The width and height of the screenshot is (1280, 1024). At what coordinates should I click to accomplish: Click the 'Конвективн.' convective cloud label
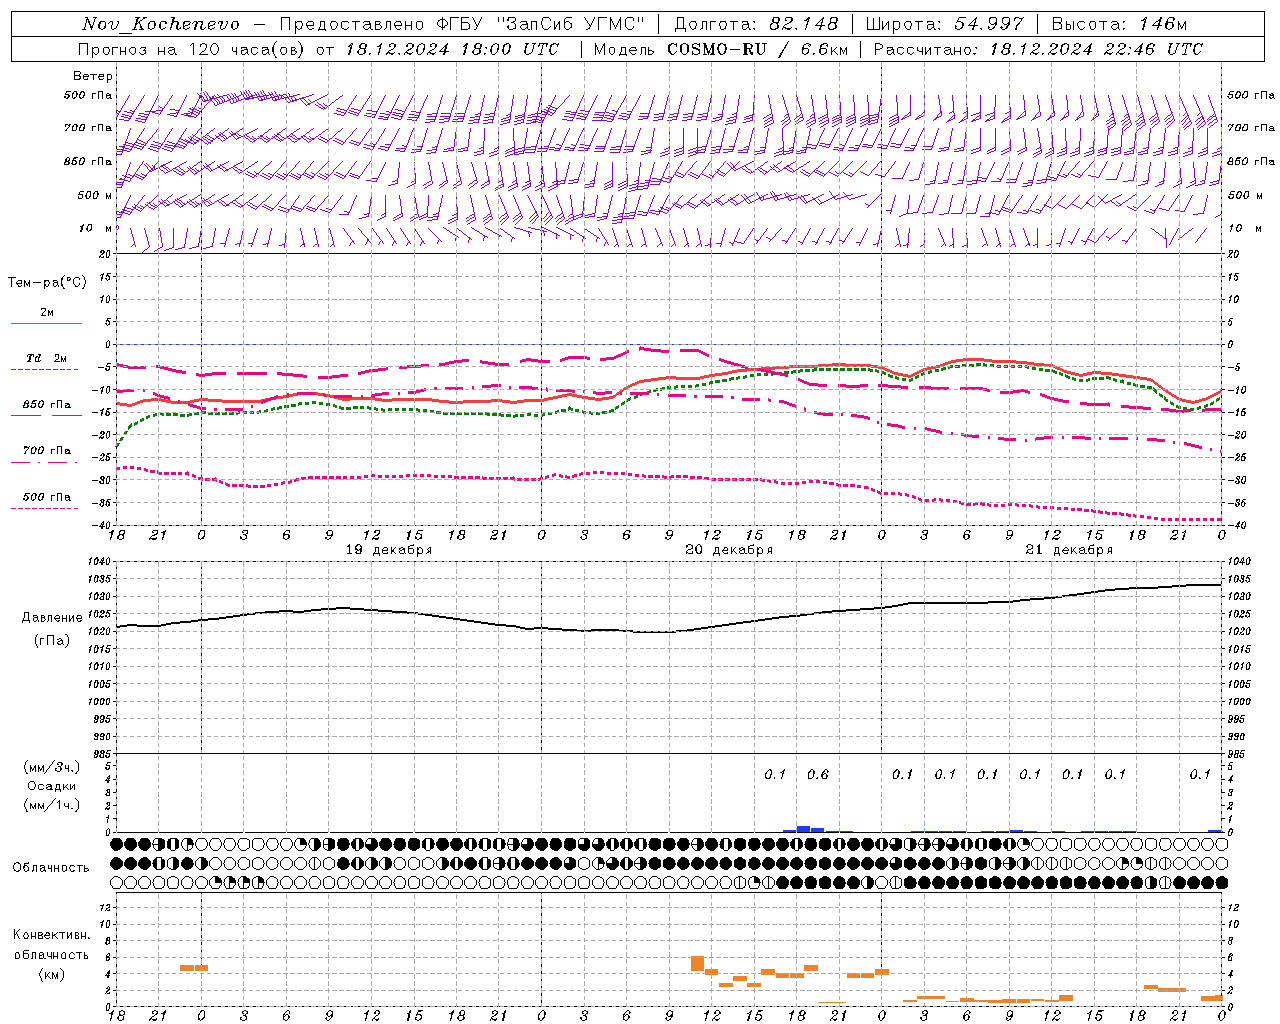click(x=52, y=935)
